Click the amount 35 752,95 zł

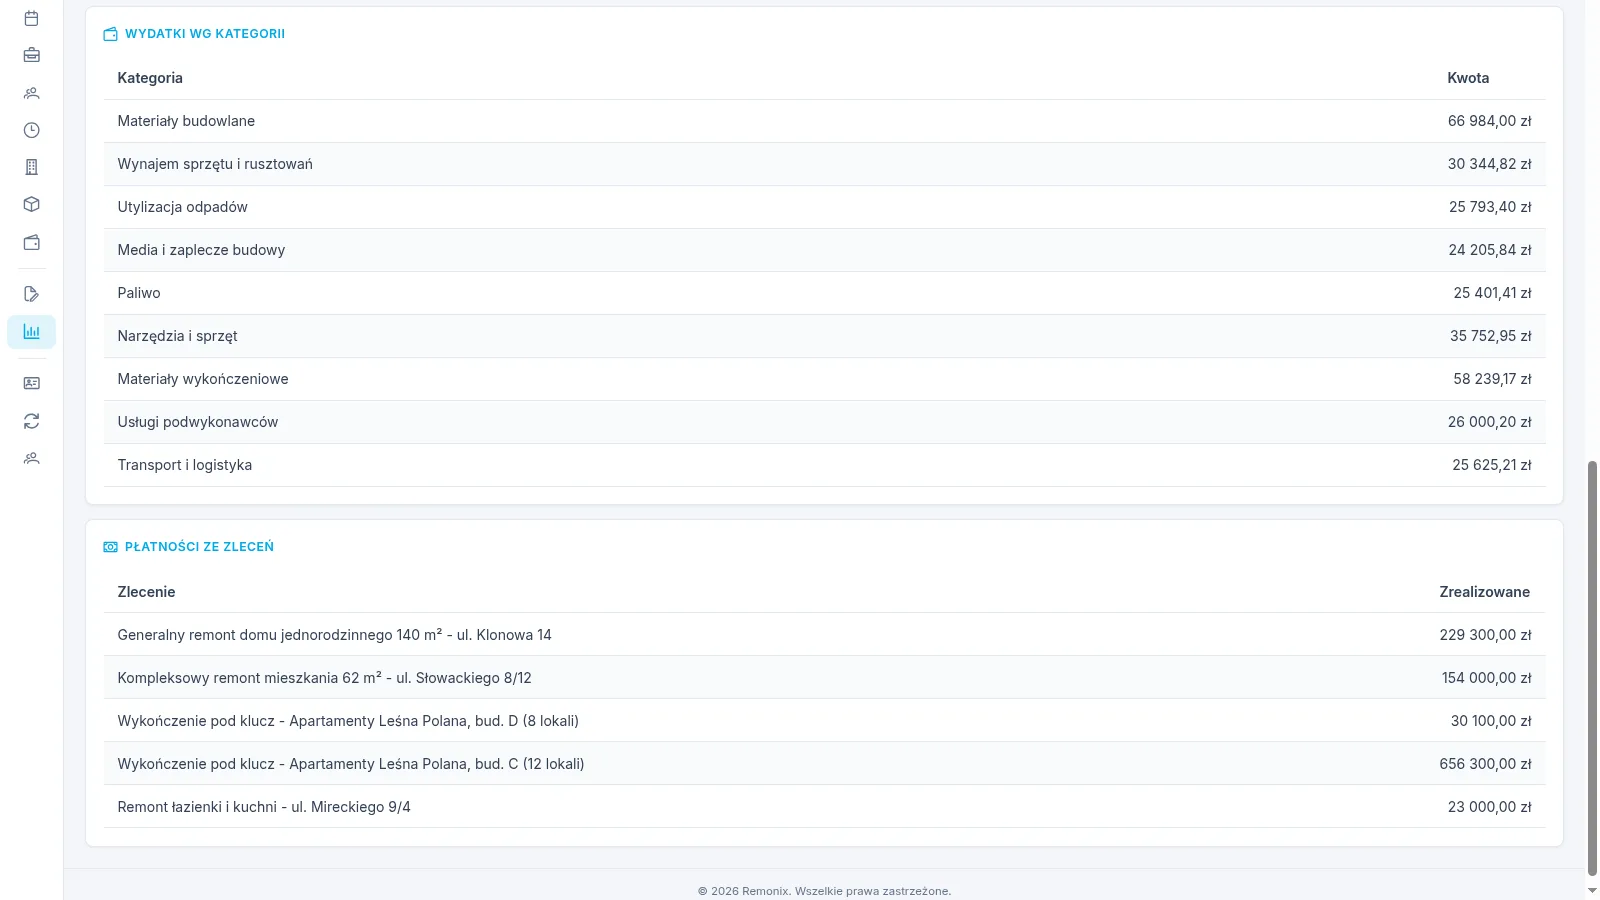point(1491,336)
